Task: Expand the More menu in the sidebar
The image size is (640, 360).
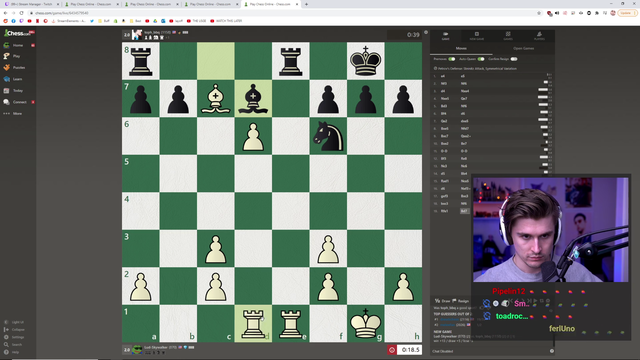Action: coord(17,113)
